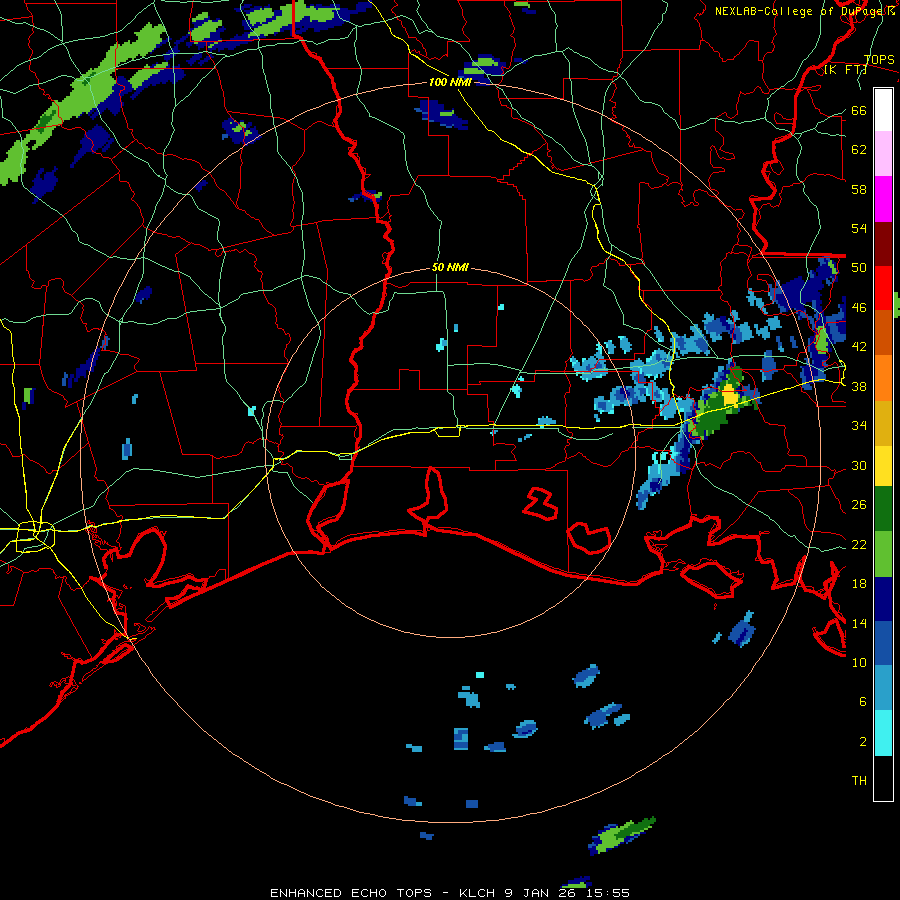Click the TOPS legend title

click(879, 59)
